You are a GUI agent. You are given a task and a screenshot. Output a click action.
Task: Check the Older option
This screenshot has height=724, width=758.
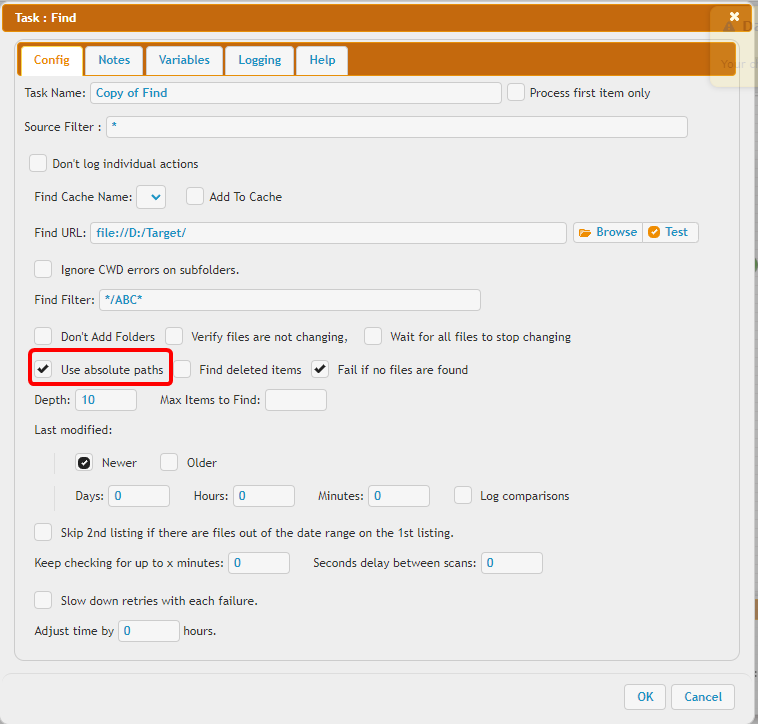pyautogui.click(x=169, y=463)
